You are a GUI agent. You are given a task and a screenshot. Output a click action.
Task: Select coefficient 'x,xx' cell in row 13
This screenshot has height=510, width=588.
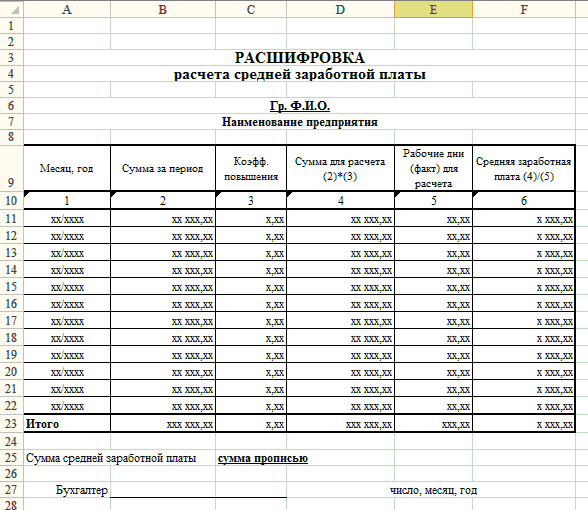click(x=251, y=253)
